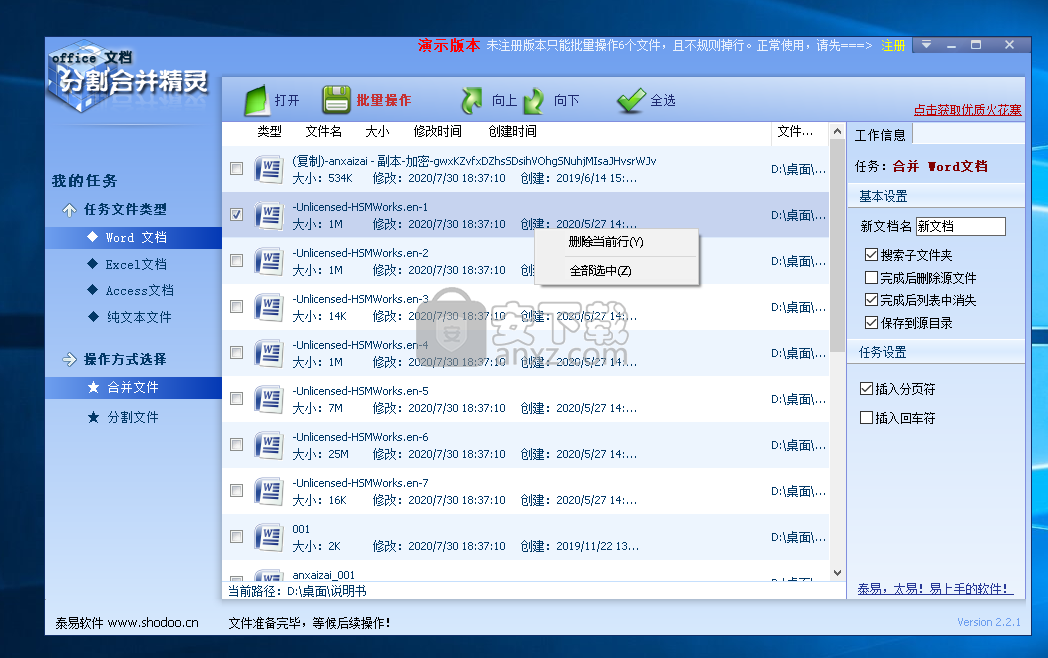Viewport: 1048px width, 658px height.
Task: Sort by the 大小 column header
Action: [377, 132]
